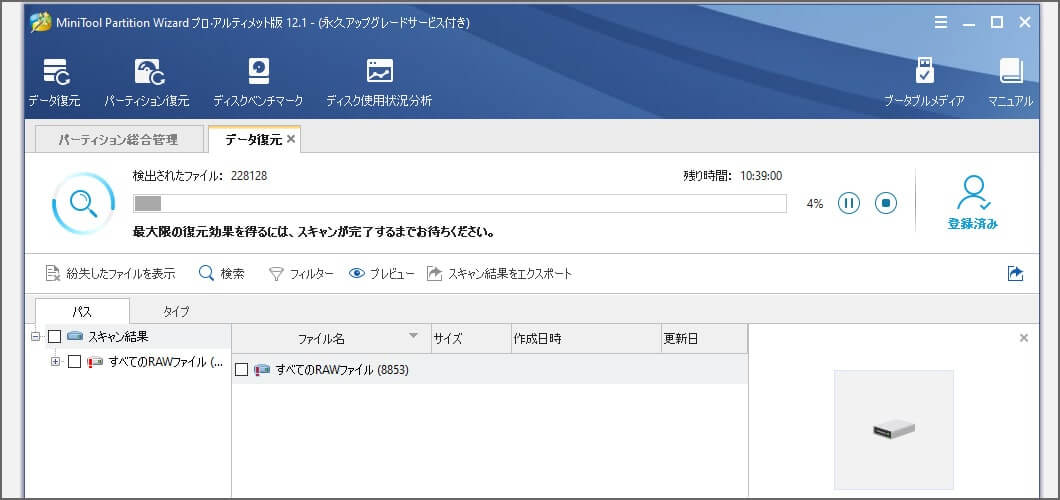Viewport: 1060px width, 500px height.
Task: Stop the running scan
Action: click(886, 203)
